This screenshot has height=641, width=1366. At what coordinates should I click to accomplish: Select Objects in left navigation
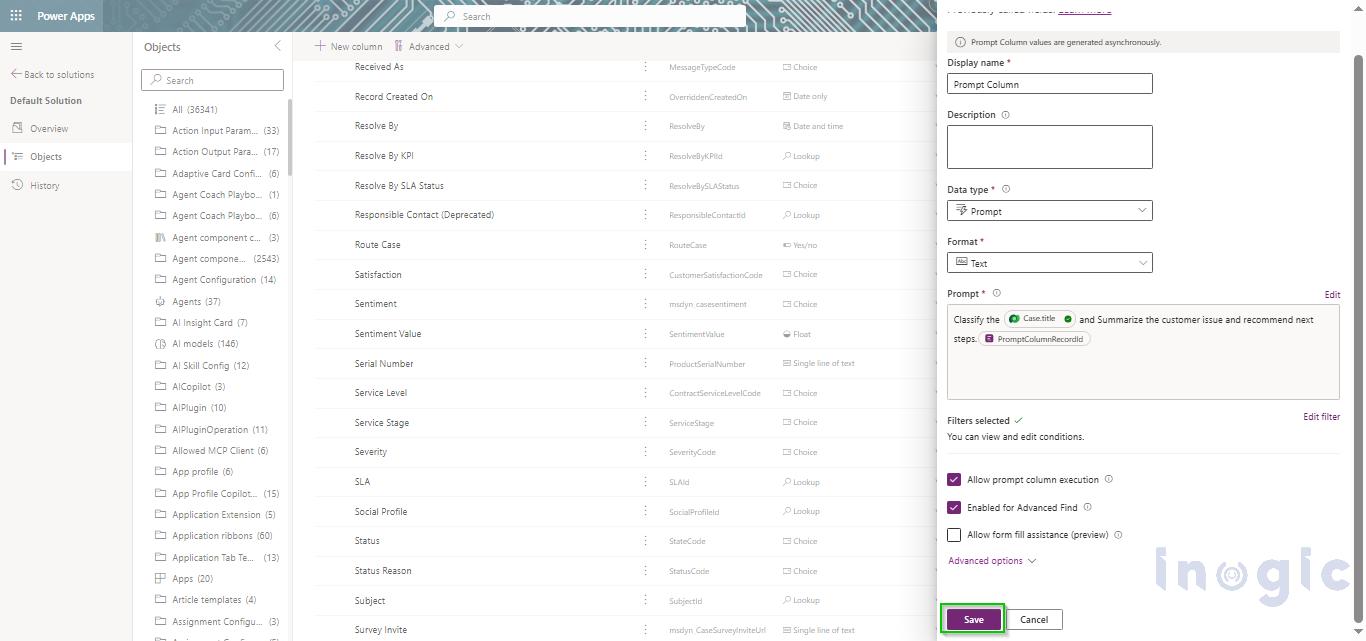click(x=46, y=157)
